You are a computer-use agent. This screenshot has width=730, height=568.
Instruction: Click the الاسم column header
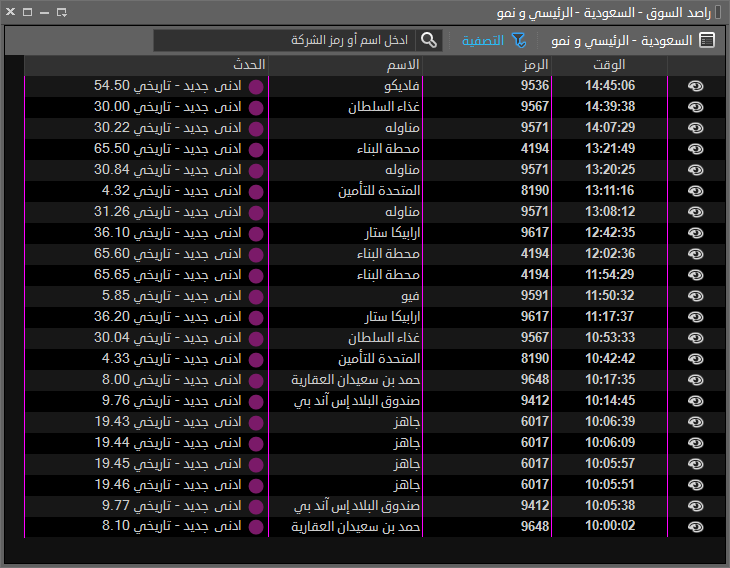point(406,64)
